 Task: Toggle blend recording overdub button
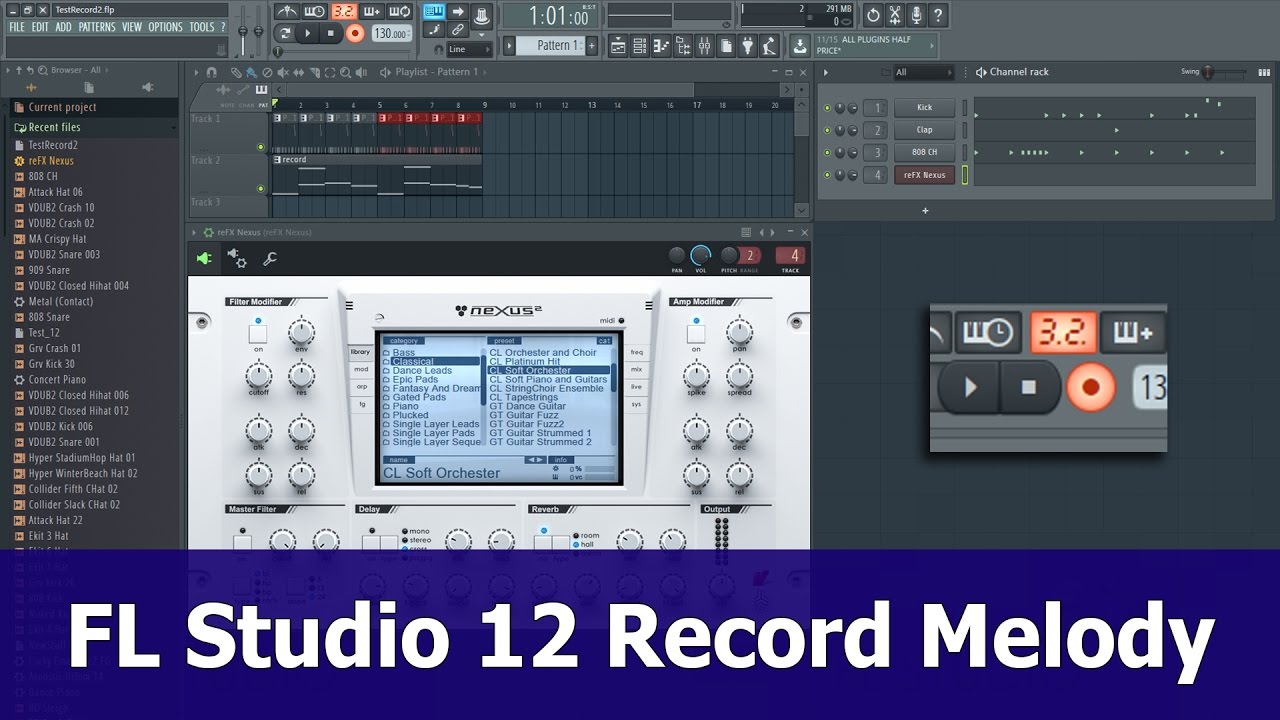371,12
